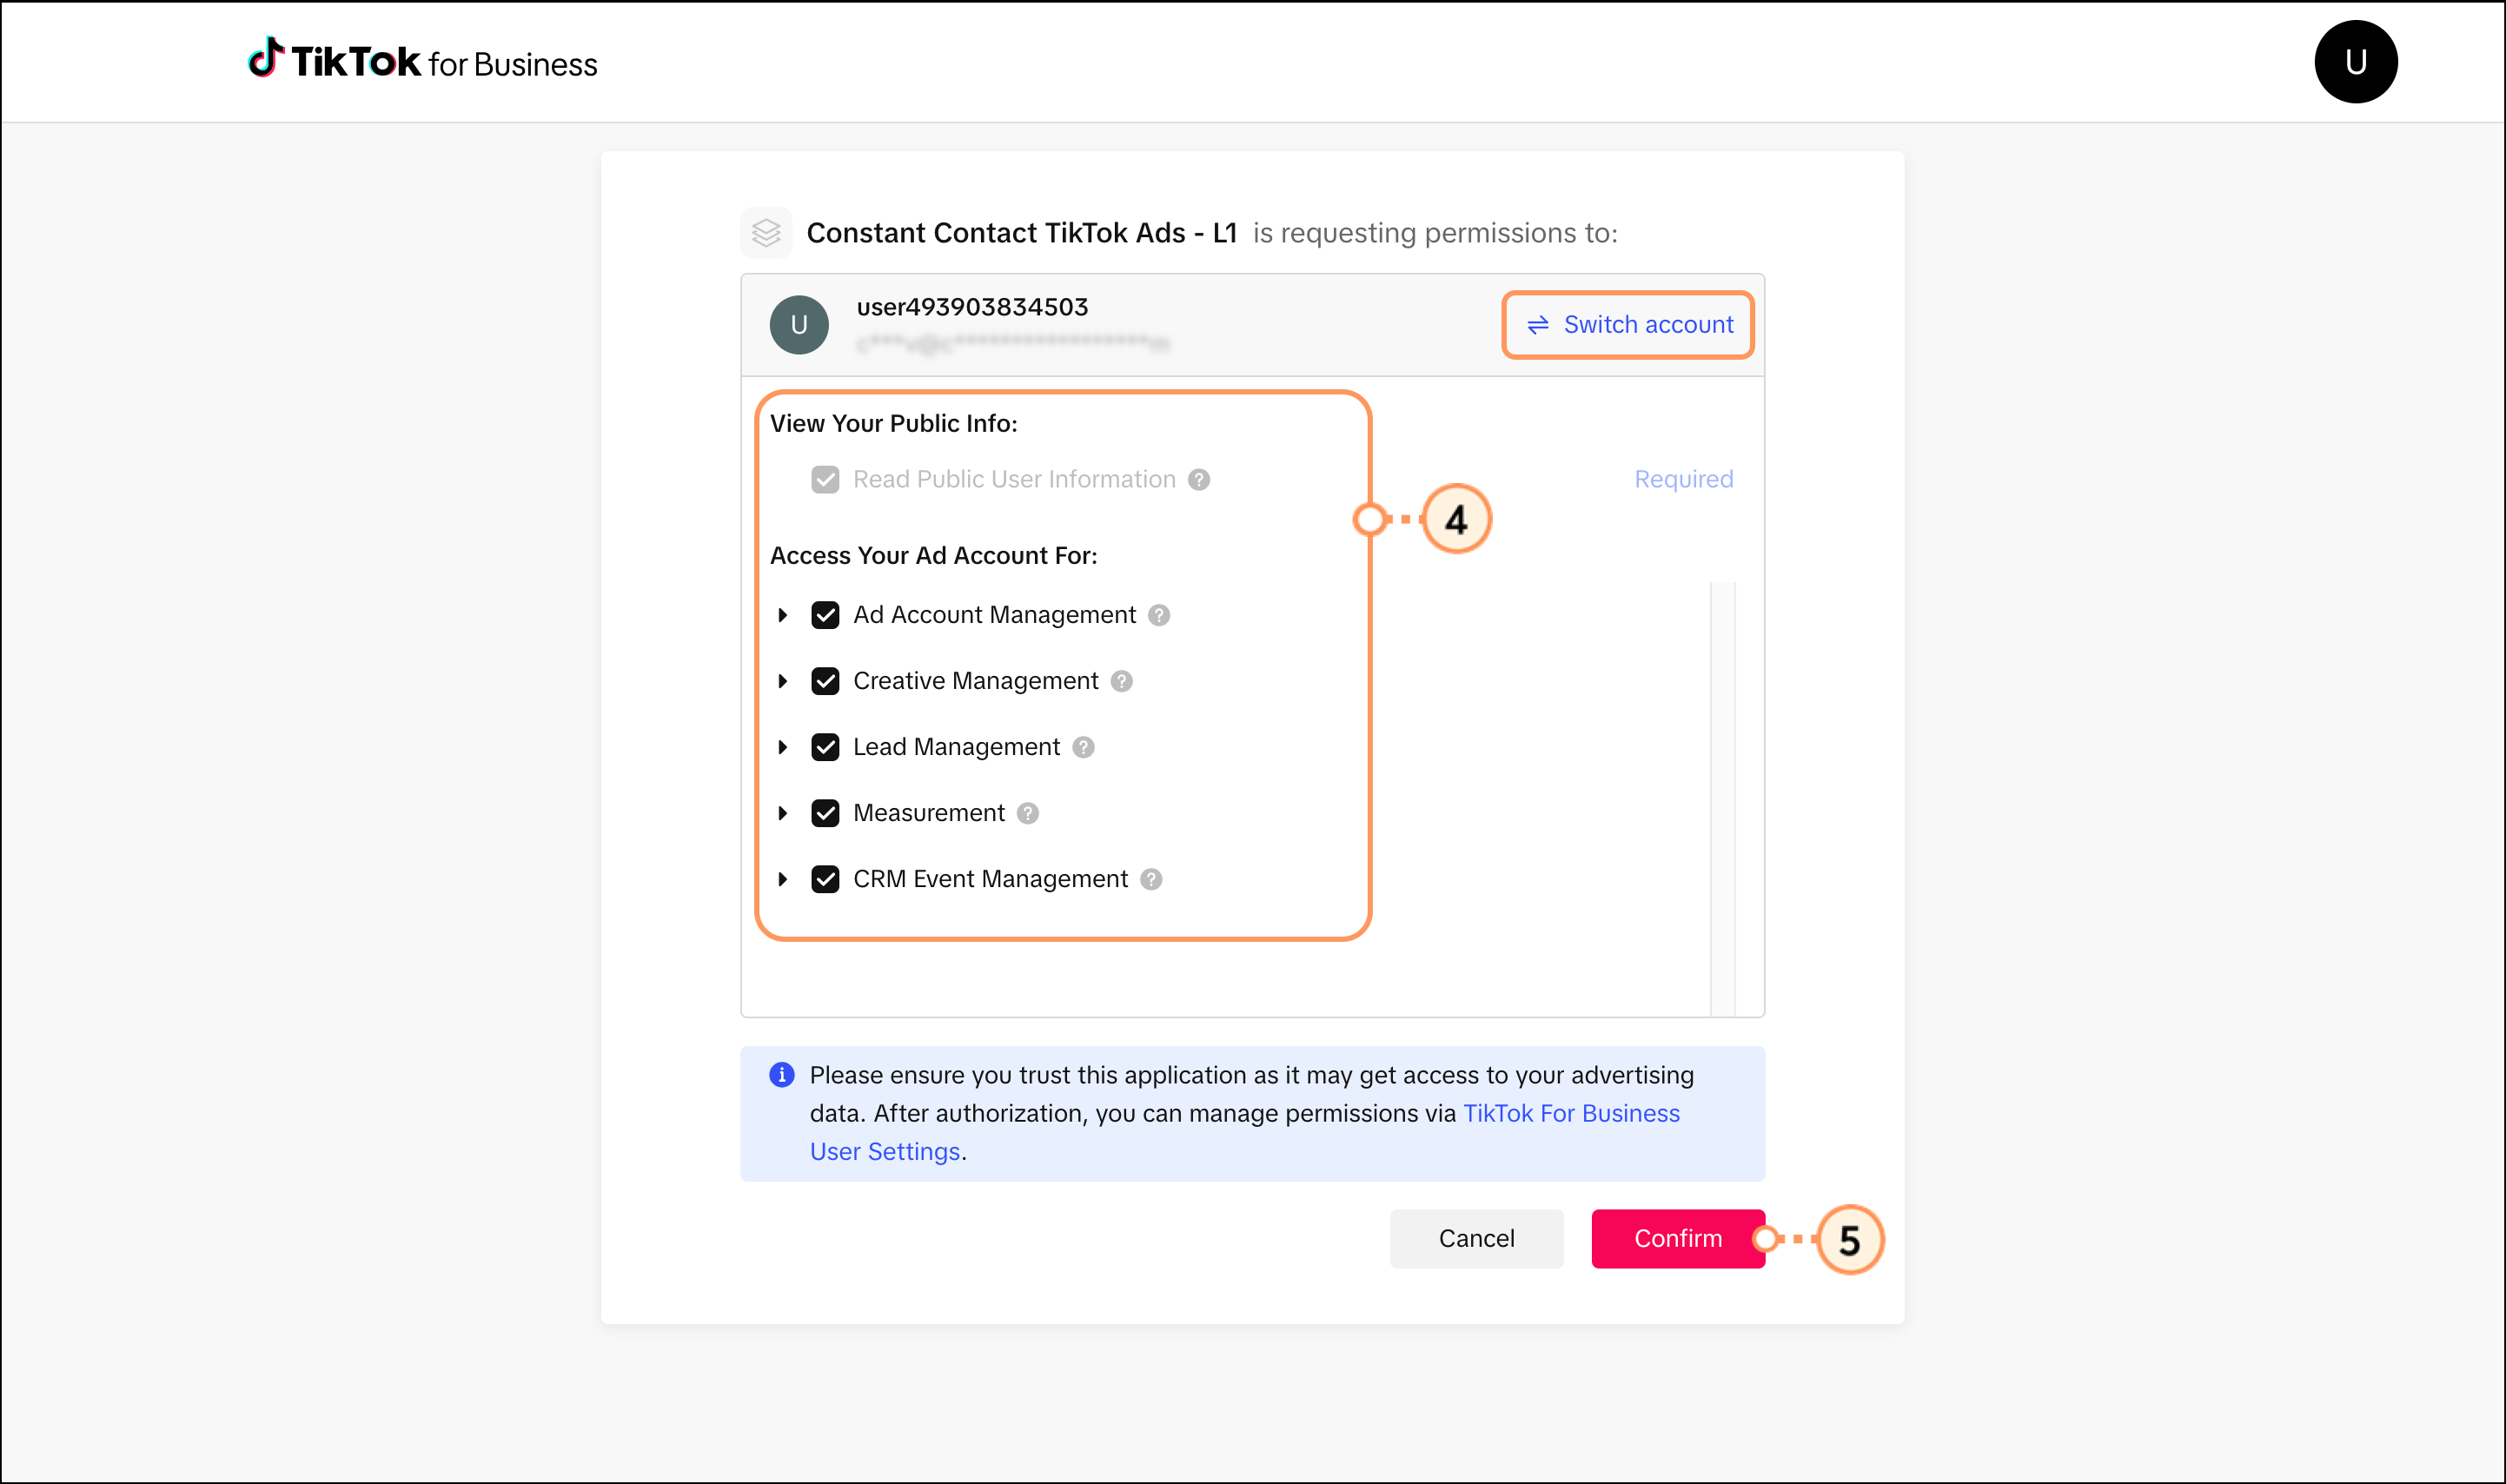
Task: Click the TikTok for Business logo
Action: pos(422,62)
